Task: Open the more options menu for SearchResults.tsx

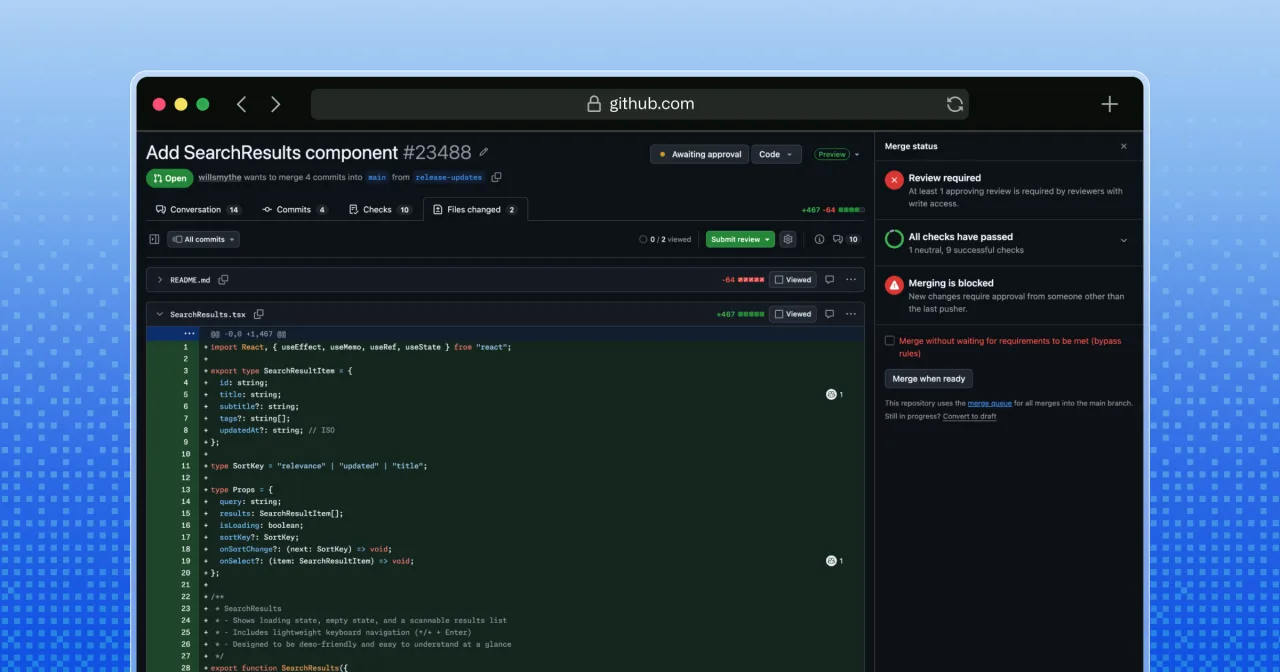Action: [x=851, y=314]
